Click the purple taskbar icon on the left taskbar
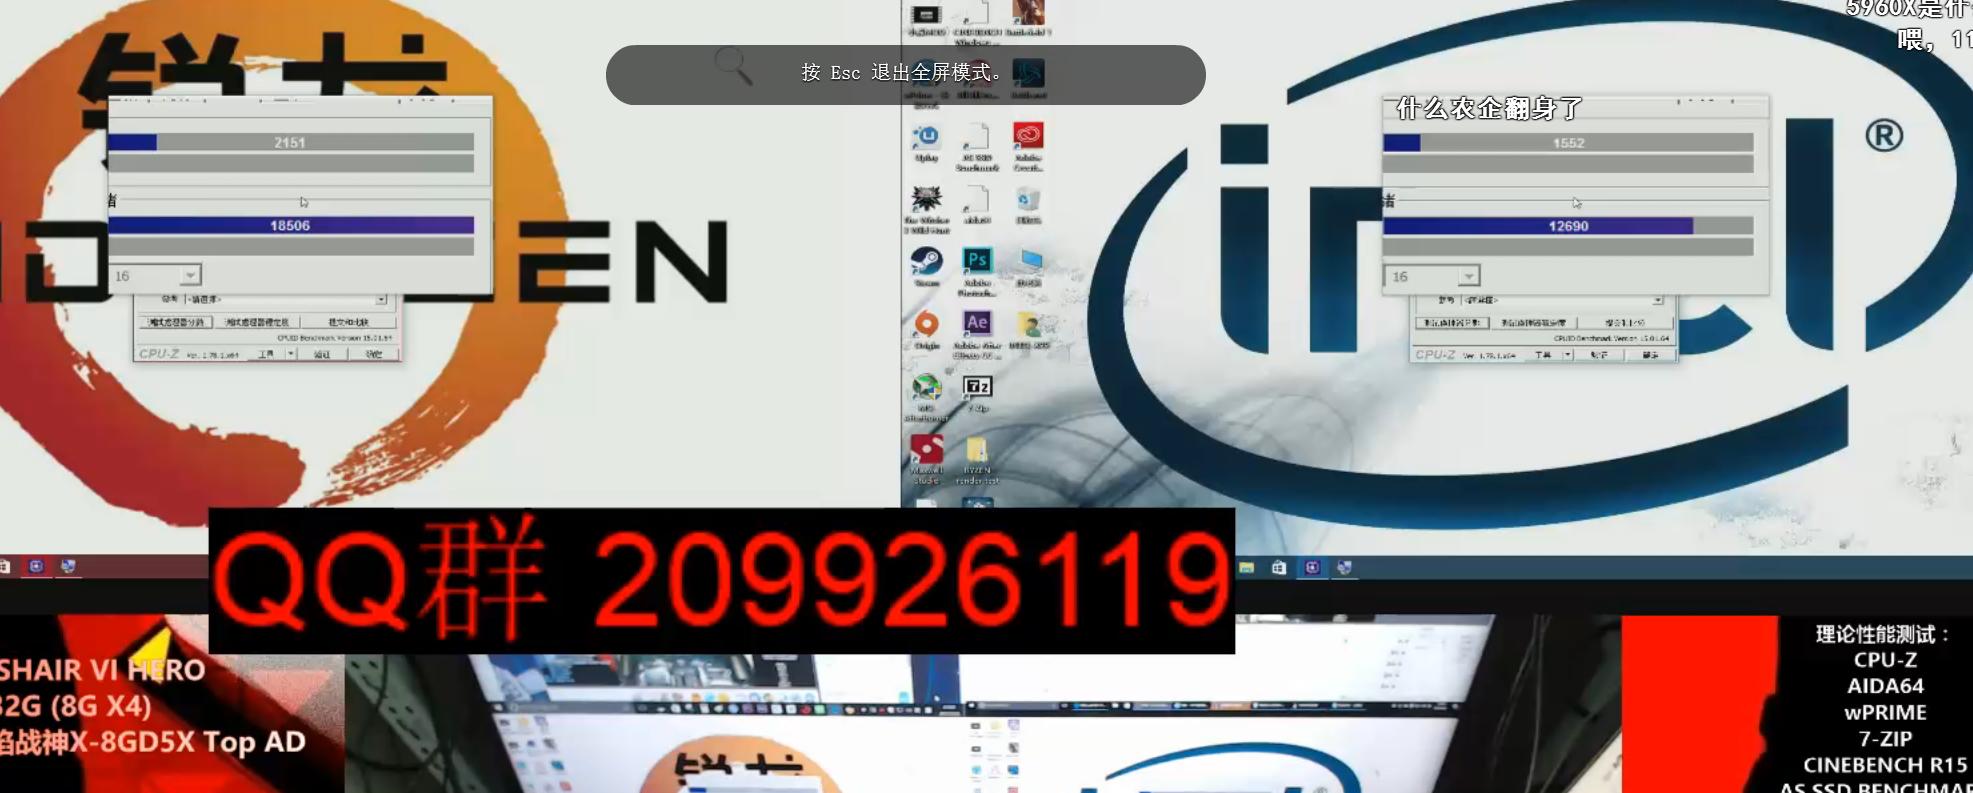1973x793 pixels. [36, 566]
